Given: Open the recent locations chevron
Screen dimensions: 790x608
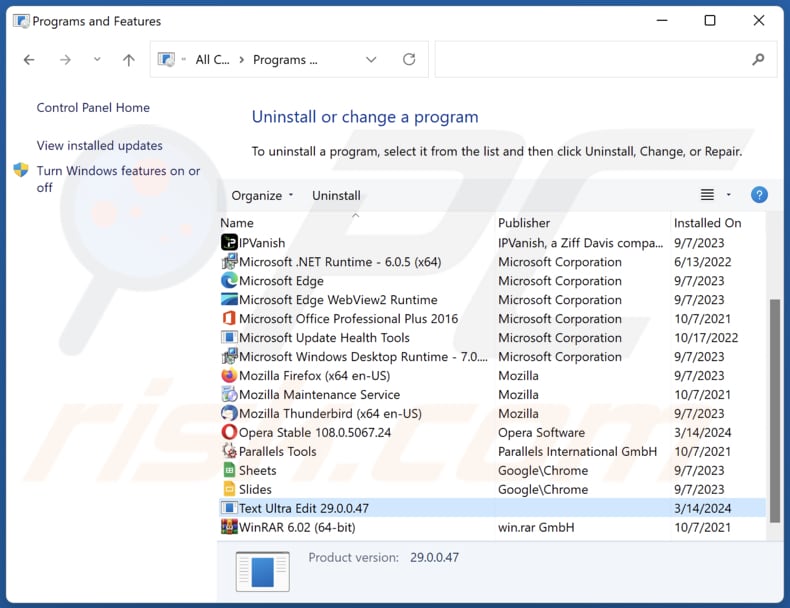Looking at the screenshot, I should [x=97, y=60].
